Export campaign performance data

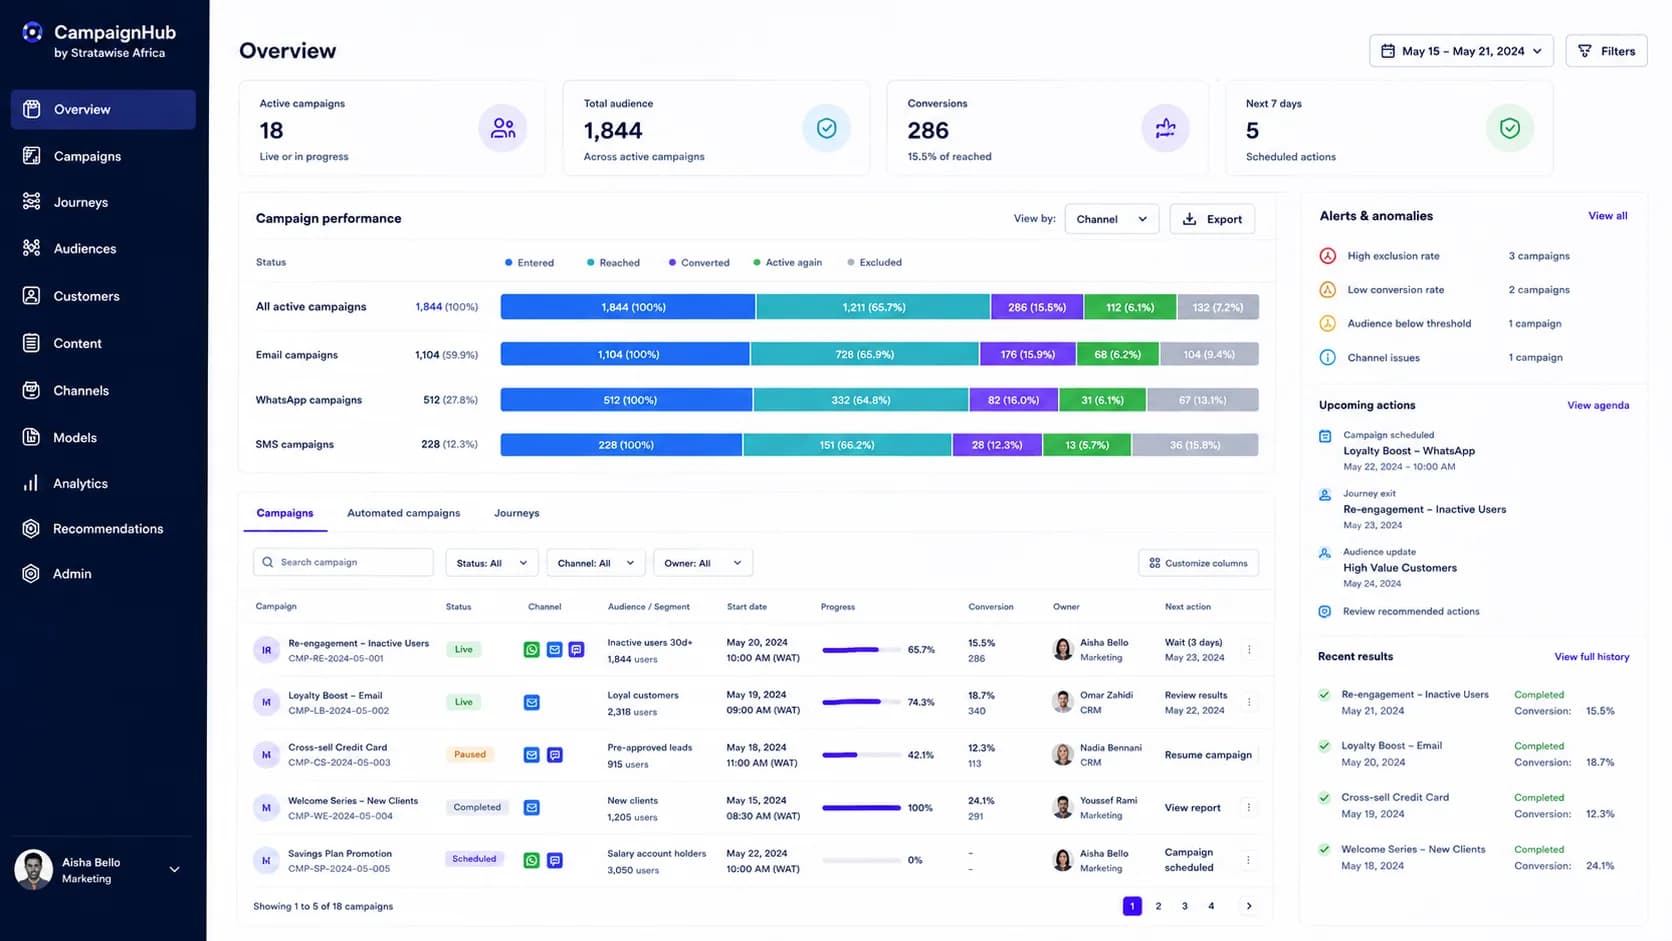(1212, 219)
